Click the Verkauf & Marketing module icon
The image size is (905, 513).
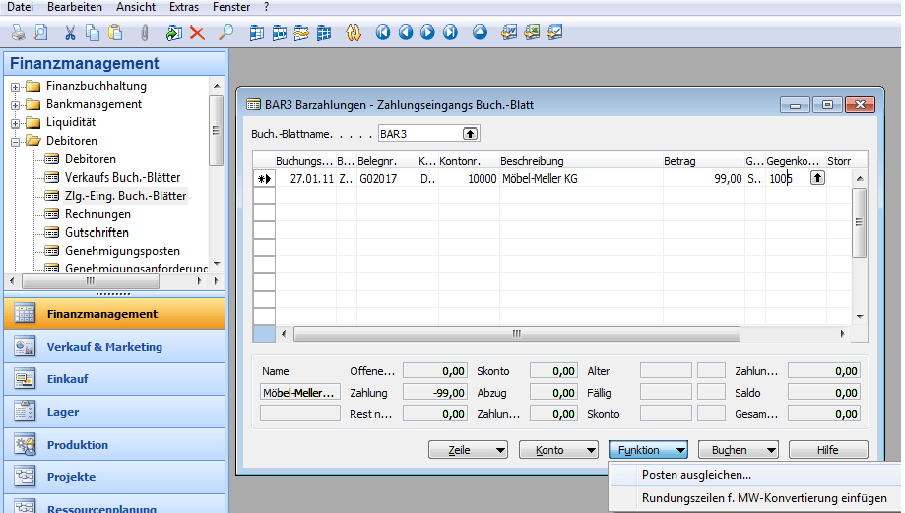tap(25, 347)
